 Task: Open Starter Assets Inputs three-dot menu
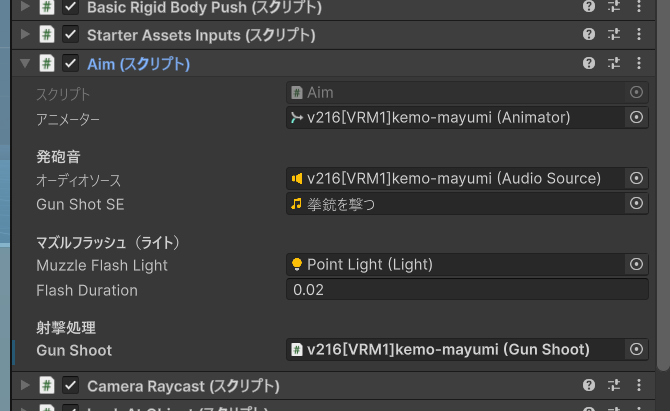639,35
